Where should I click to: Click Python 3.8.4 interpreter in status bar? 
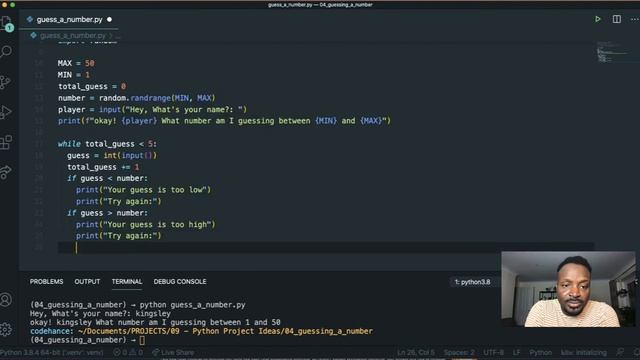click(x=51, y=352)
